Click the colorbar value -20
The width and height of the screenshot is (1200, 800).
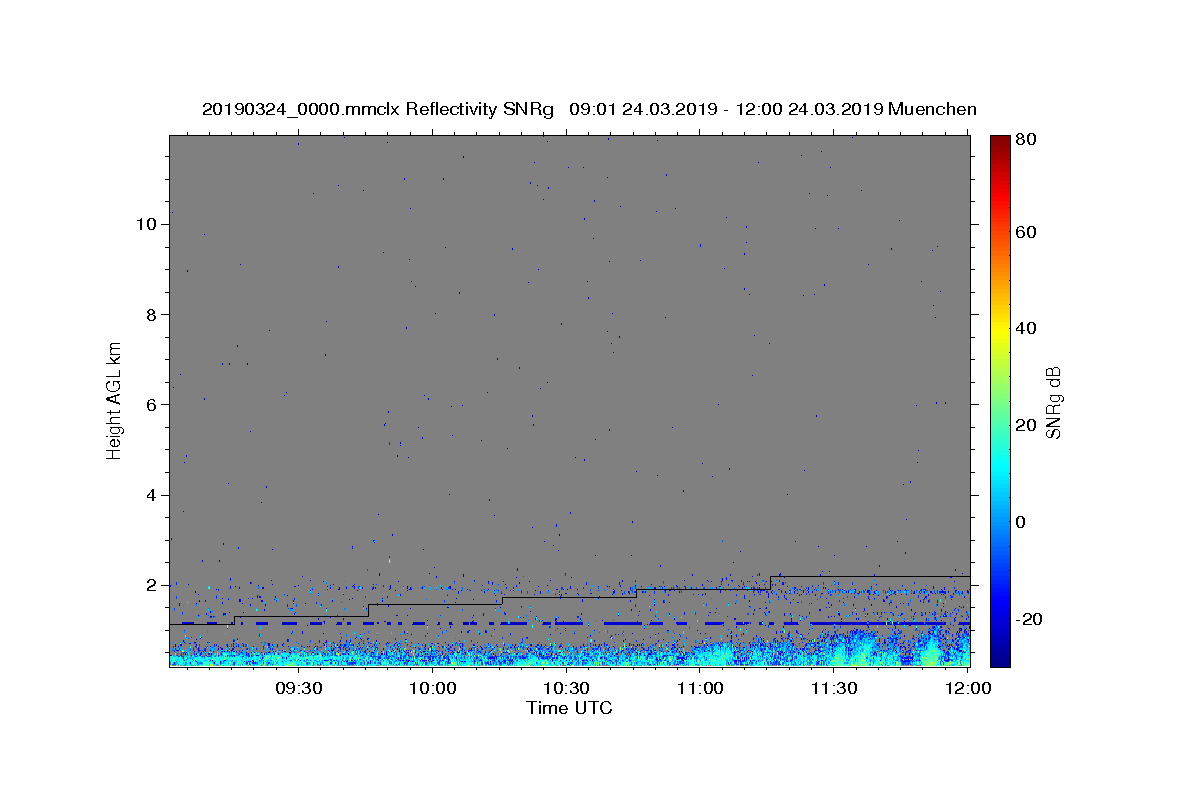tap(1032, 620)
